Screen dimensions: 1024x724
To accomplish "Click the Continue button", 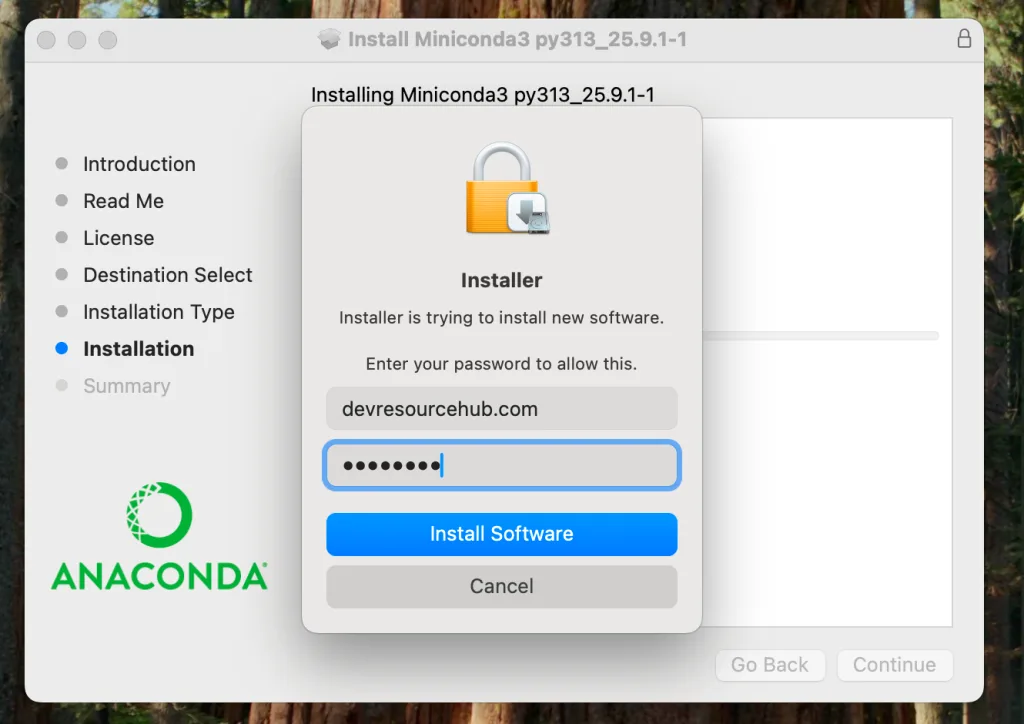I will pos(894,665).
